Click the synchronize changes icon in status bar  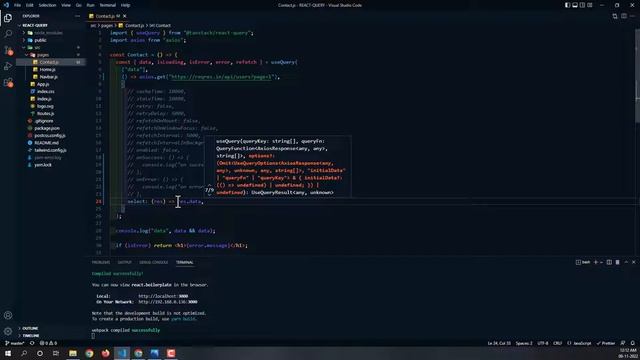click(x=32, y=343)
